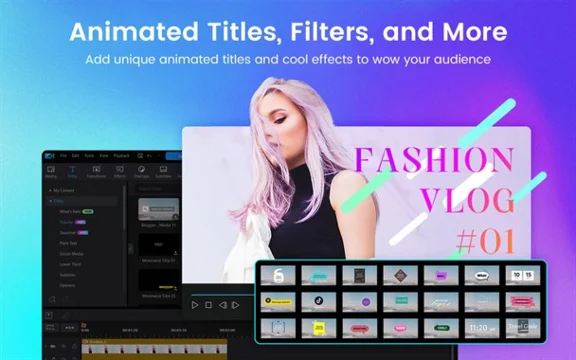
Task: Click the download icon on Blogger Media title
Action: point(176,217)
